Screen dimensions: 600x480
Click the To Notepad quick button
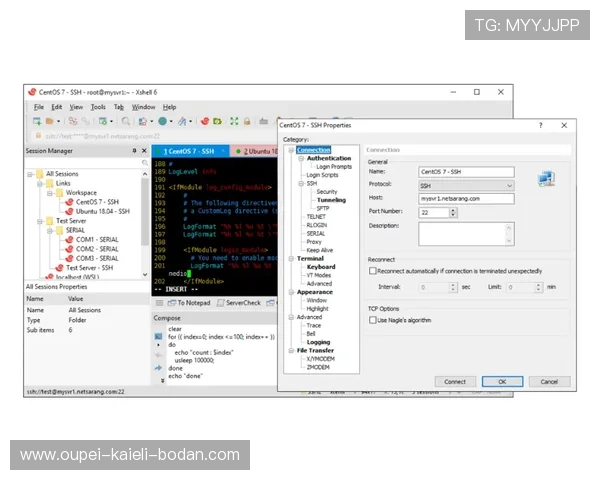[189, 303]
